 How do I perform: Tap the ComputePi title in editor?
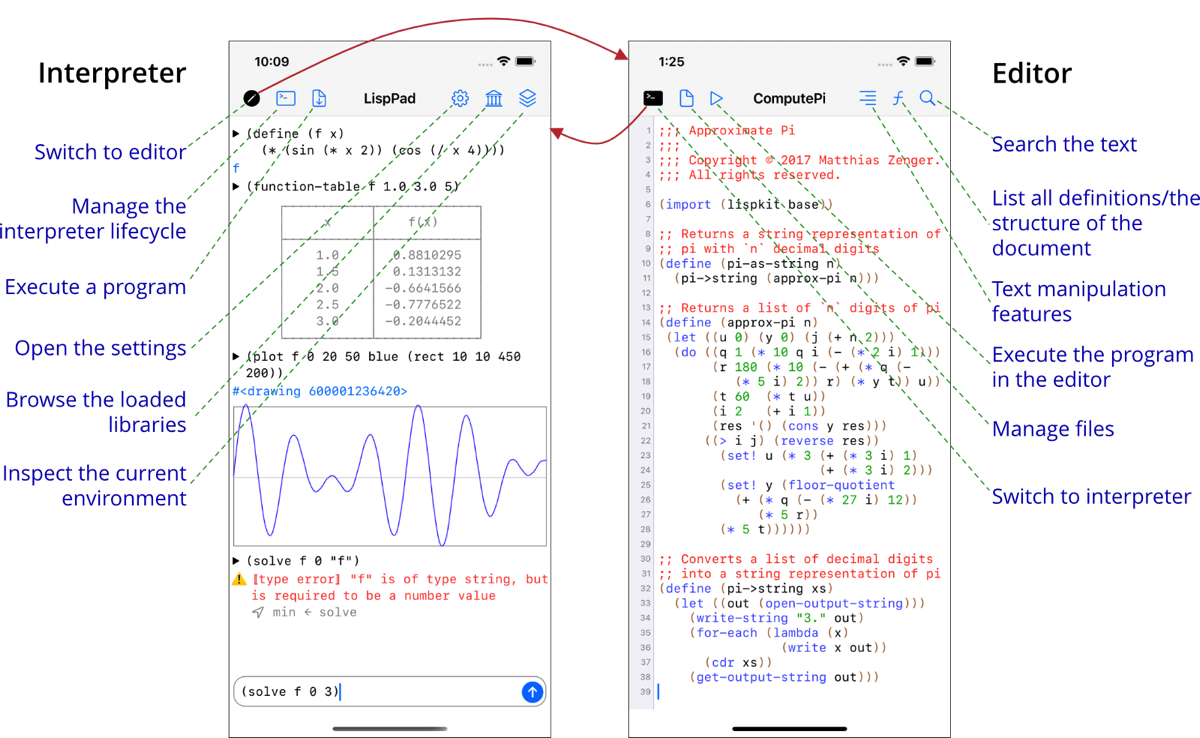click(x=790, y=98)
